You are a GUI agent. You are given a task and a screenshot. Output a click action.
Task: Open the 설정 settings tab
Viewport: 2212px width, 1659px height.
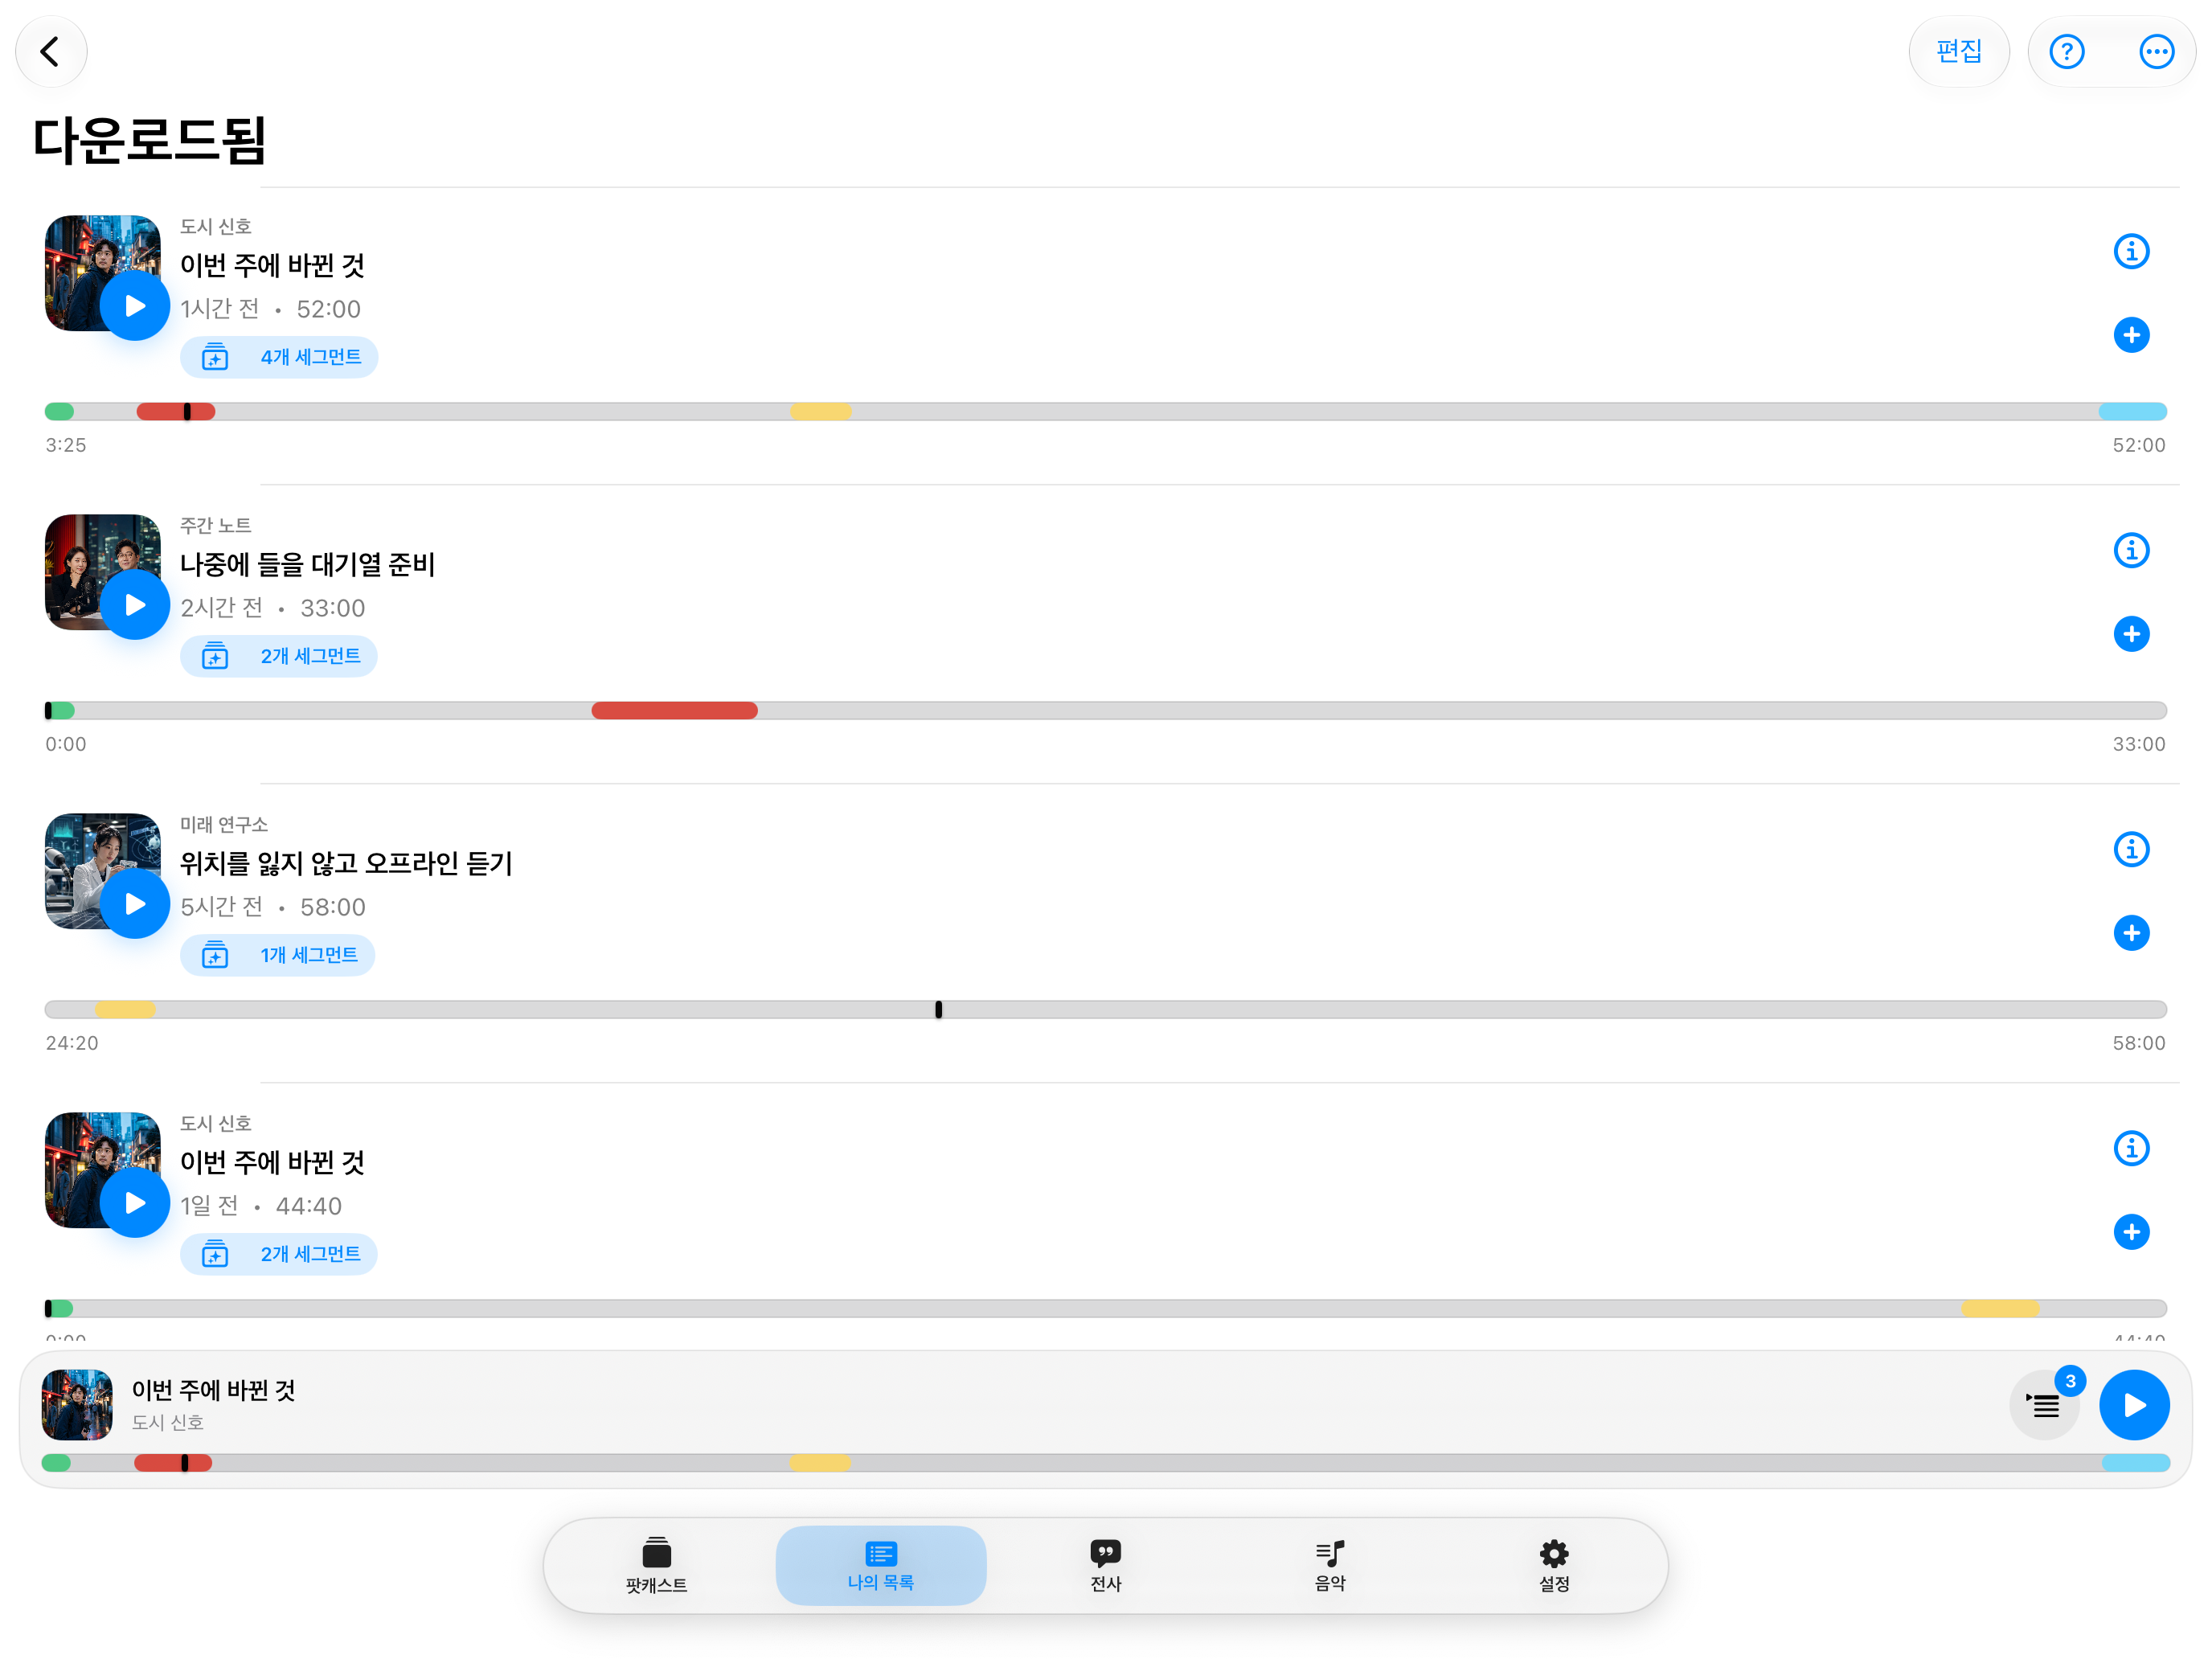point(1553,1565)
